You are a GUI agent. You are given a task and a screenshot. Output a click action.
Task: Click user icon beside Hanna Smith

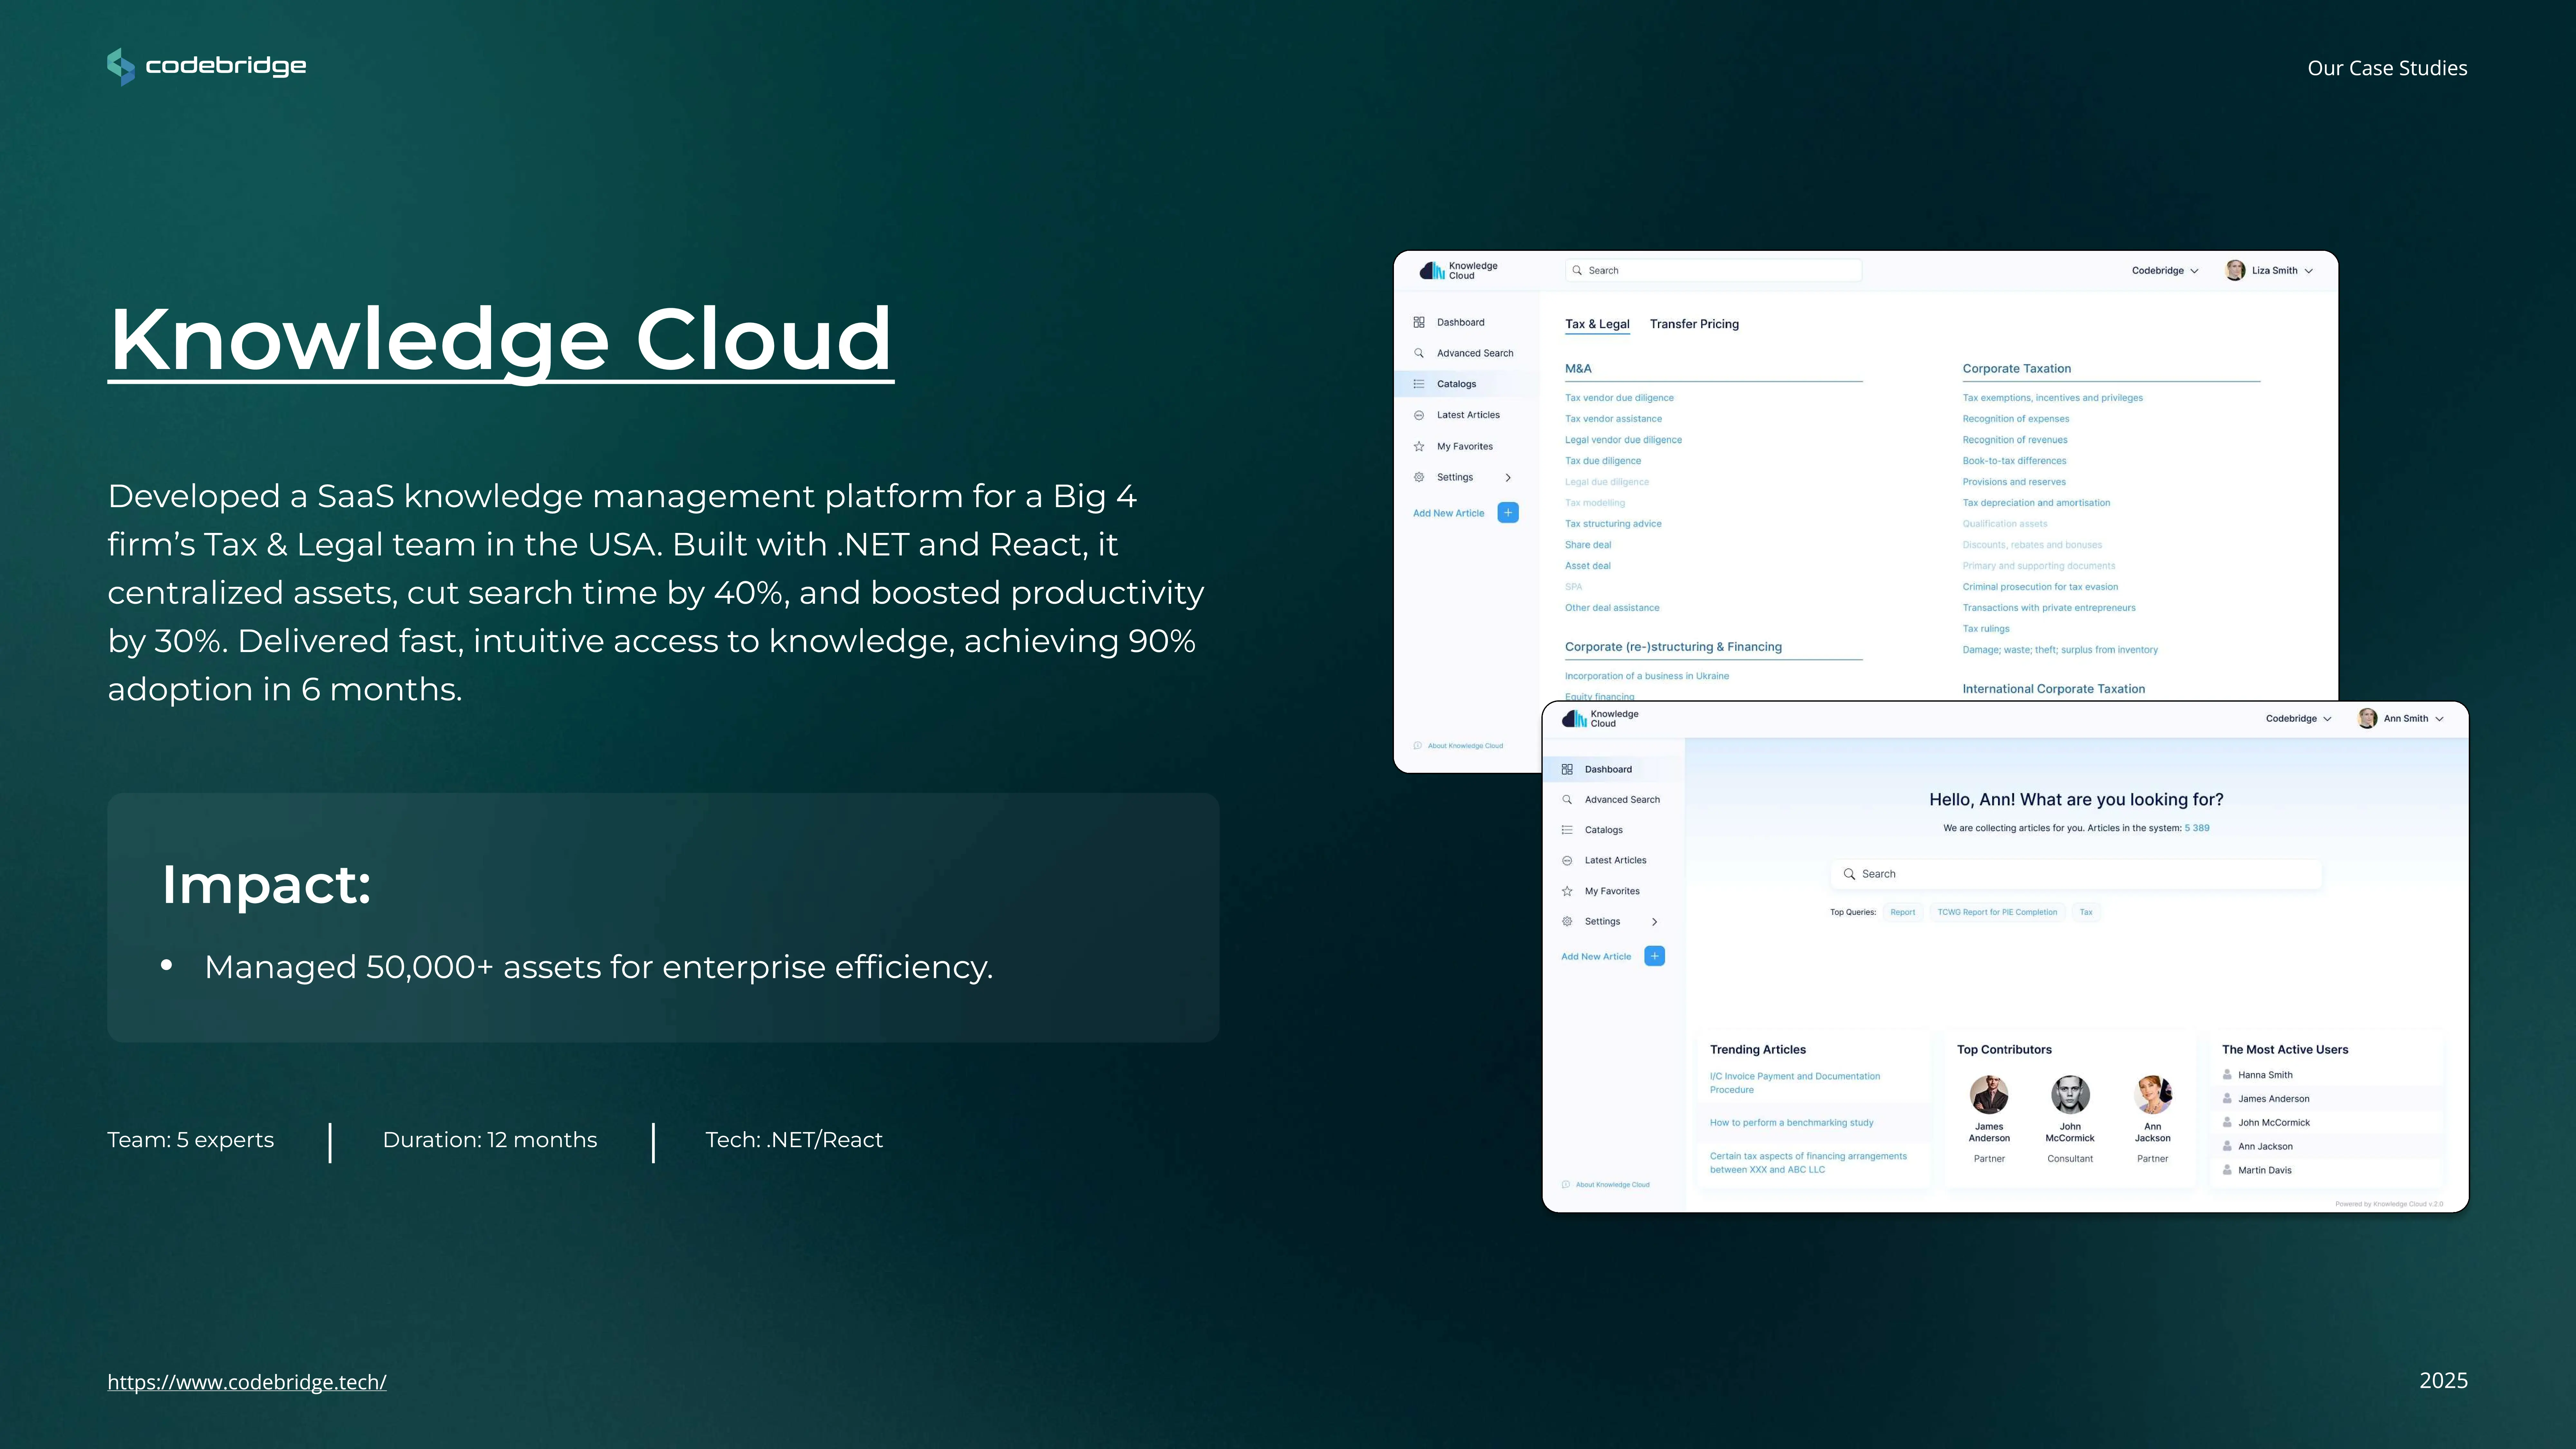tap(2227, 1075)
